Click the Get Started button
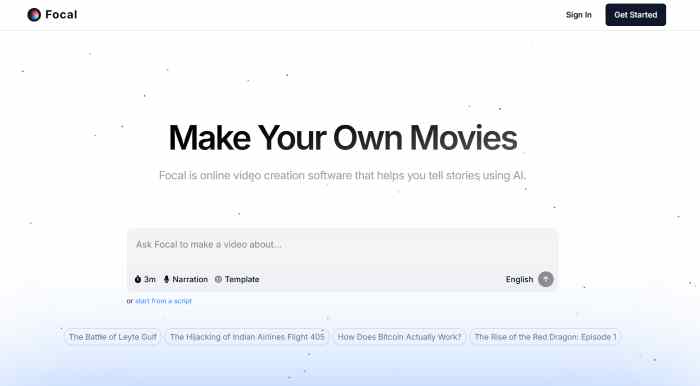The height and width of the screenshot is (386, 700). click(x=635, y=15)
